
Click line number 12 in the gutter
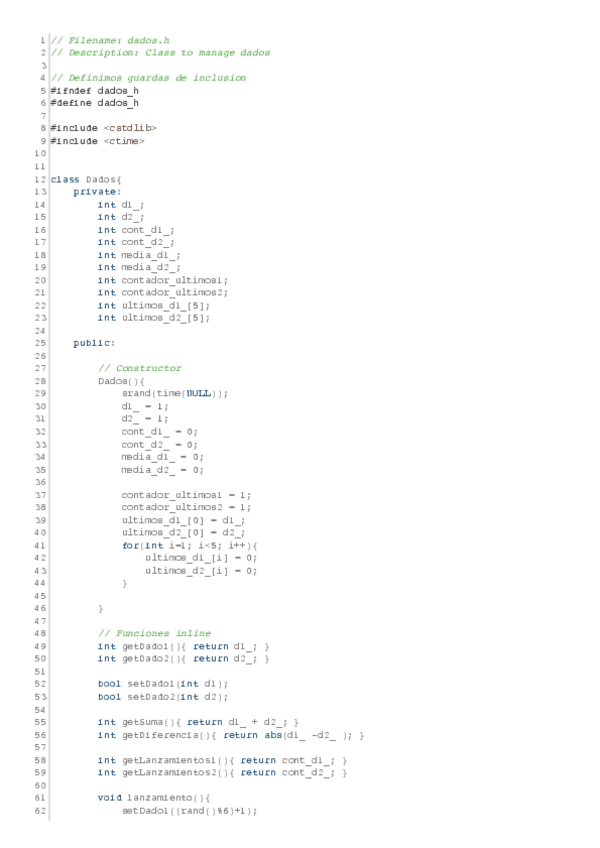(41, 180)
